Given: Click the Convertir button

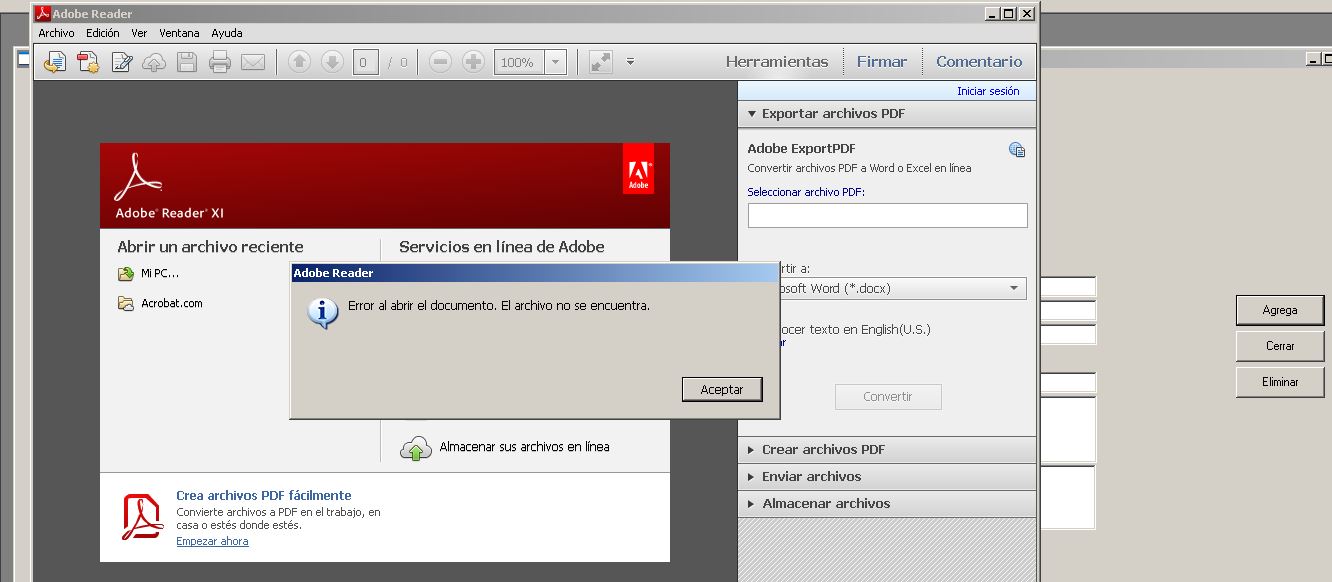Looking at the screenshot, I should (888, 397).
